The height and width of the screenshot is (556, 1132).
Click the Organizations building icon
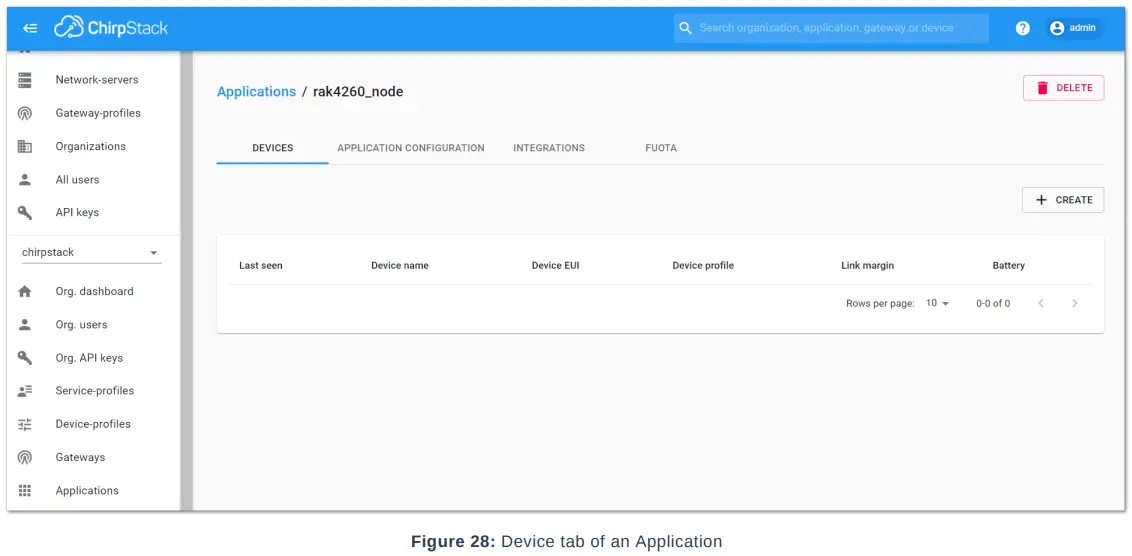(25, 147)
